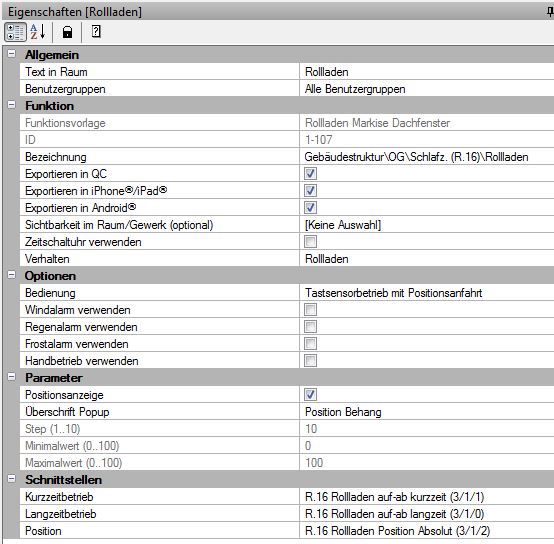
Task: Select Langzeitbetrieb address value 3/1/0
Action: [427, 514]
